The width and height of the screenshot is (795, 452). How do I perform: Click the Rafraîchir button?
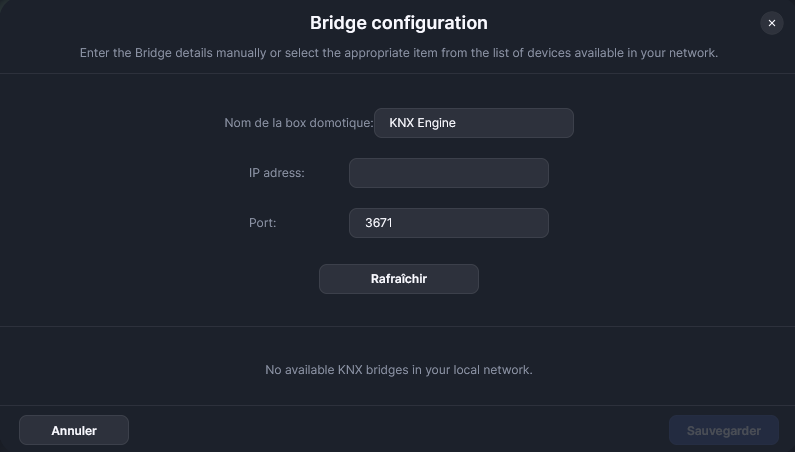[398, 279]
